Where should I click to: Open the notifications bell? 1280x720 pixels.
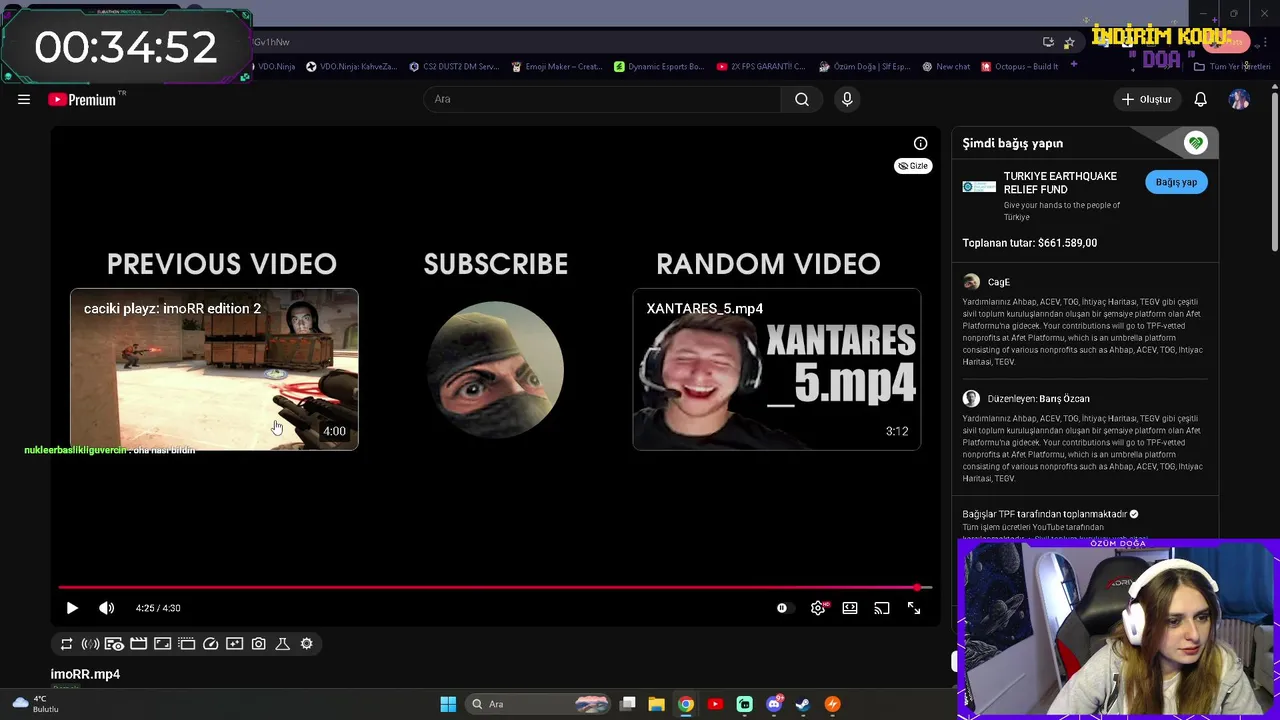(x=1201, y=99)
